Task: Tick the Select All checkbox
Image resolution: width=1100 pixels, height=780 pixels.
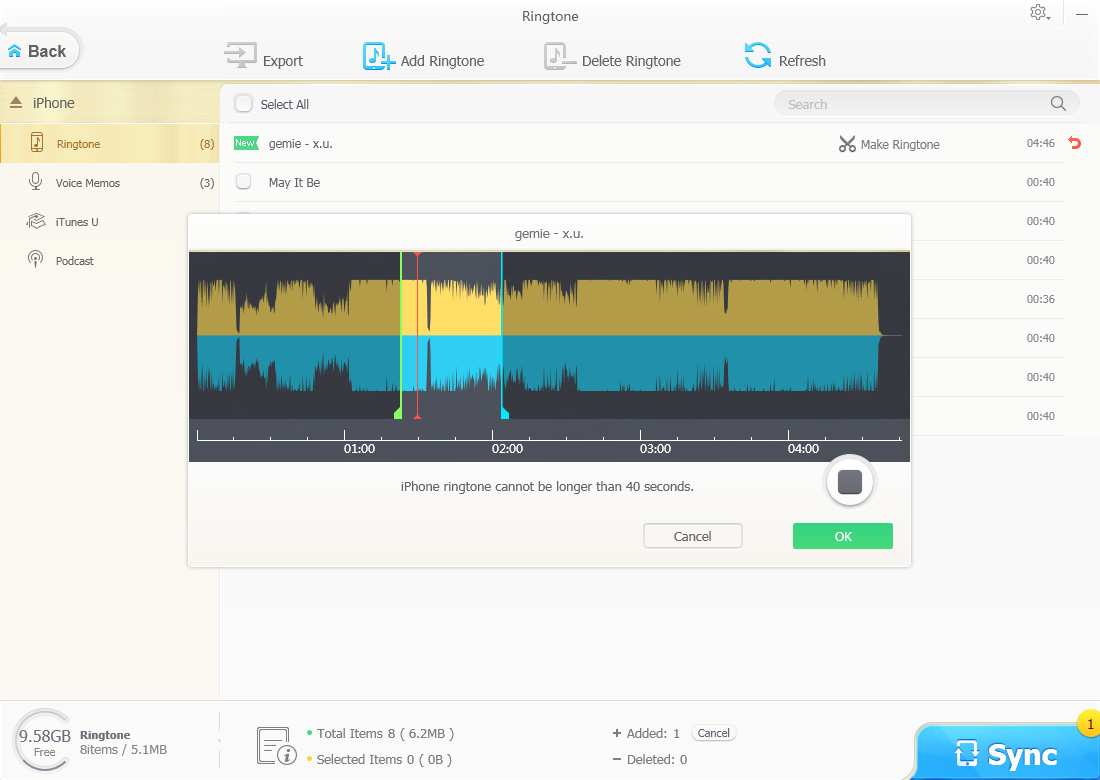Action: pos(243,104)
